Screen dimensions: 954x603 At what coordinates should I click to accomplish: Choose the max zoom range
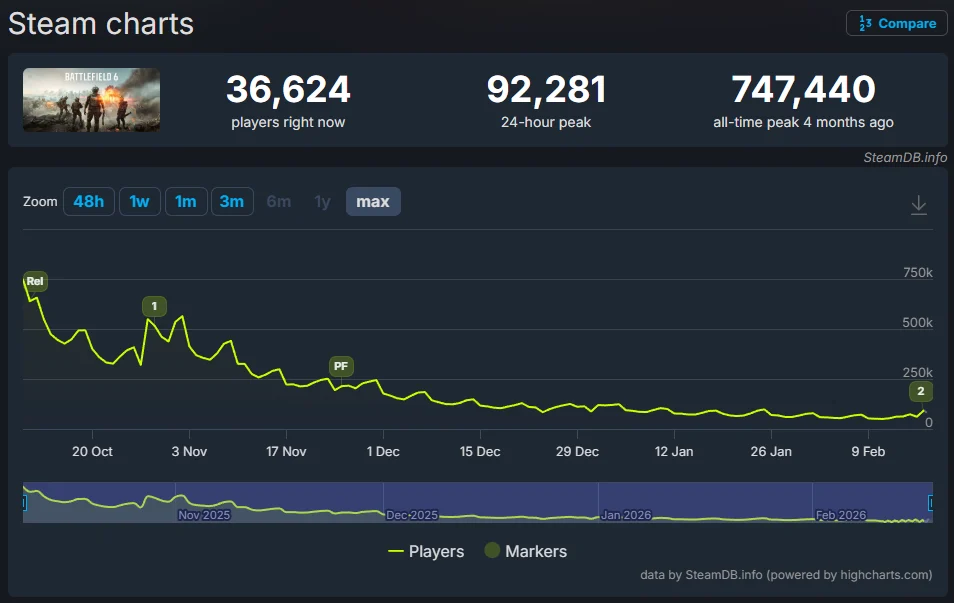[x=373, y=202]
